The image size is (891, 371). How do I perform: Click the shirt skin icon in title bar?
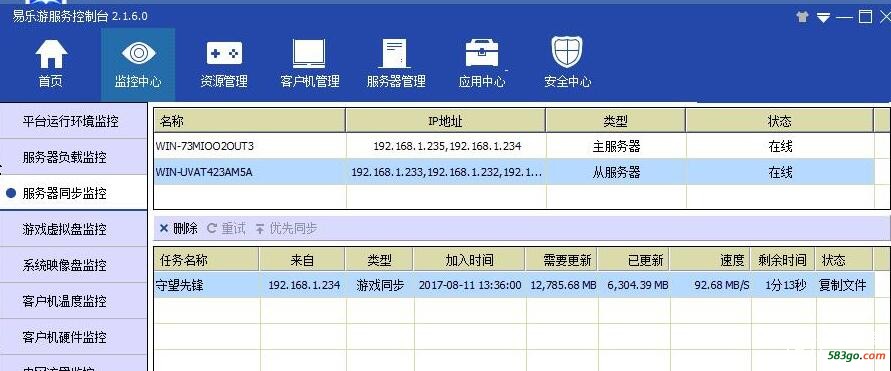802,17
